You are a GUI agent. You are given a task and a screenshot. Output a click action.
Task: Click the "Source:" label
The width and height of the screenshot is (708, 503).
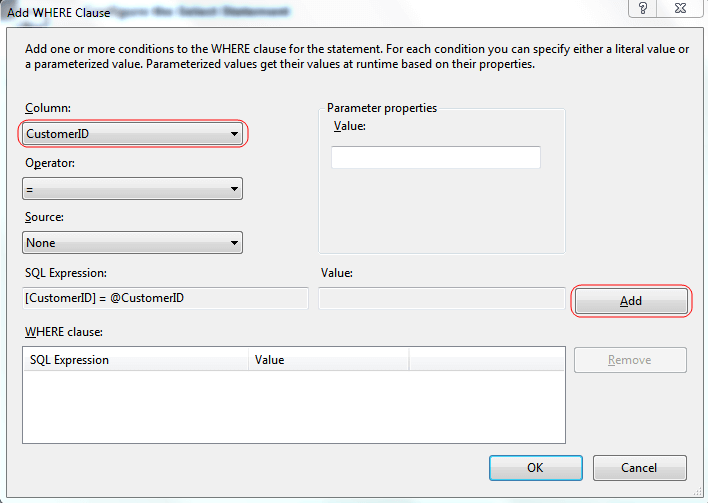click(x=45, y=216)
